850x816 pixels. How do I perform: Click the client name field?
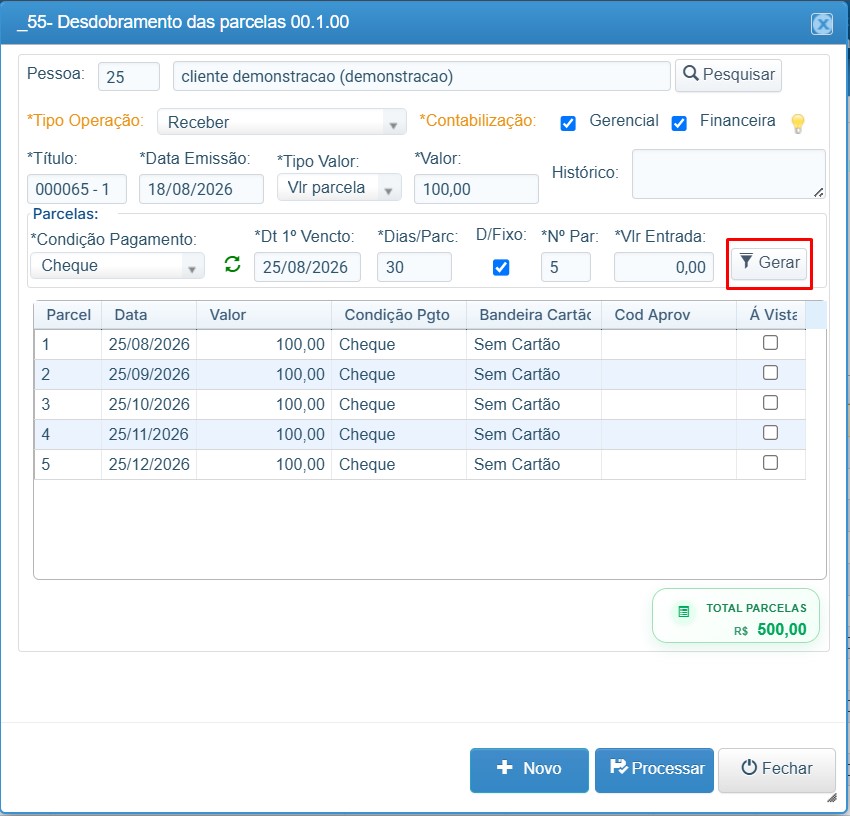click(422, 76)
